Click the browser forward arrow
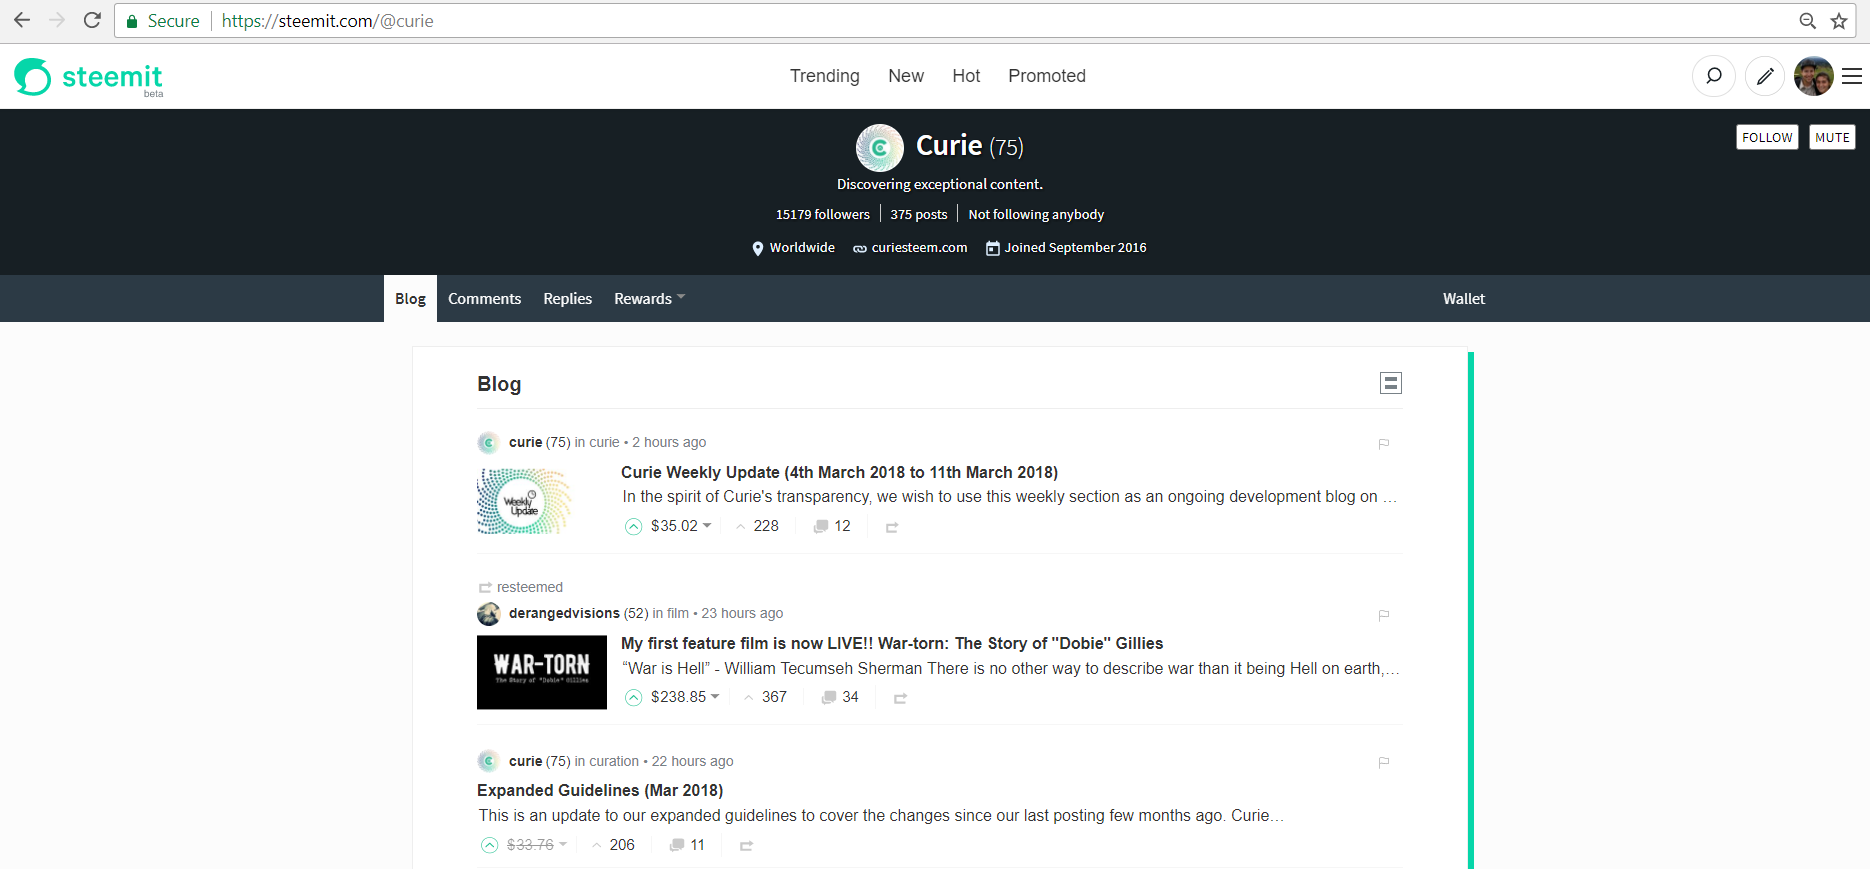The width and height of the screenshot is (1870, 869). pos(57,20)
